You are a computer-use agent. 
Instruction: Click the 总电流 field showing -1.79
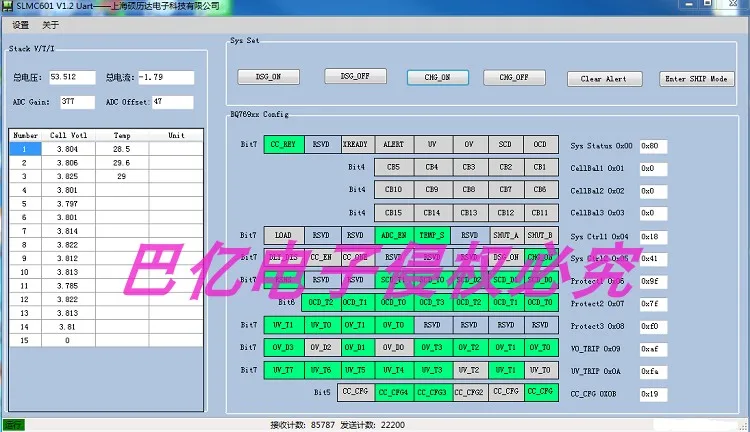166,78
